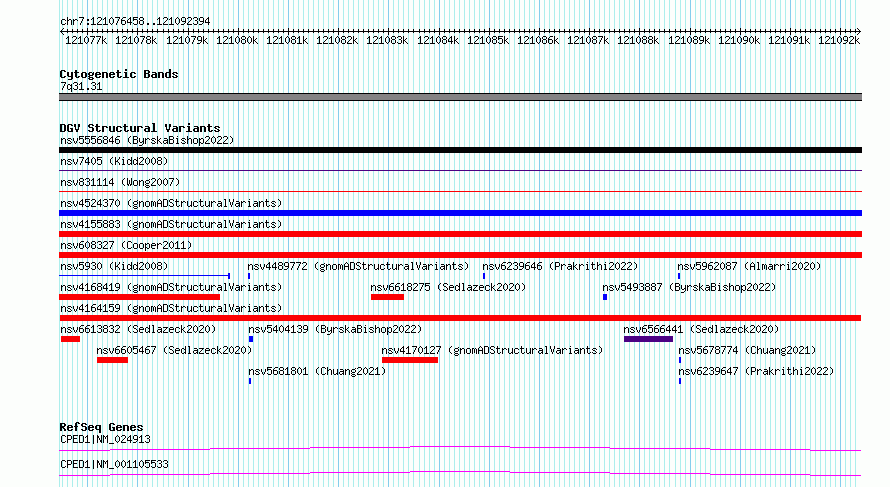Click the 121092k ruler tick label
Viewport: 890px width, 487px height.
pos(839,40)
